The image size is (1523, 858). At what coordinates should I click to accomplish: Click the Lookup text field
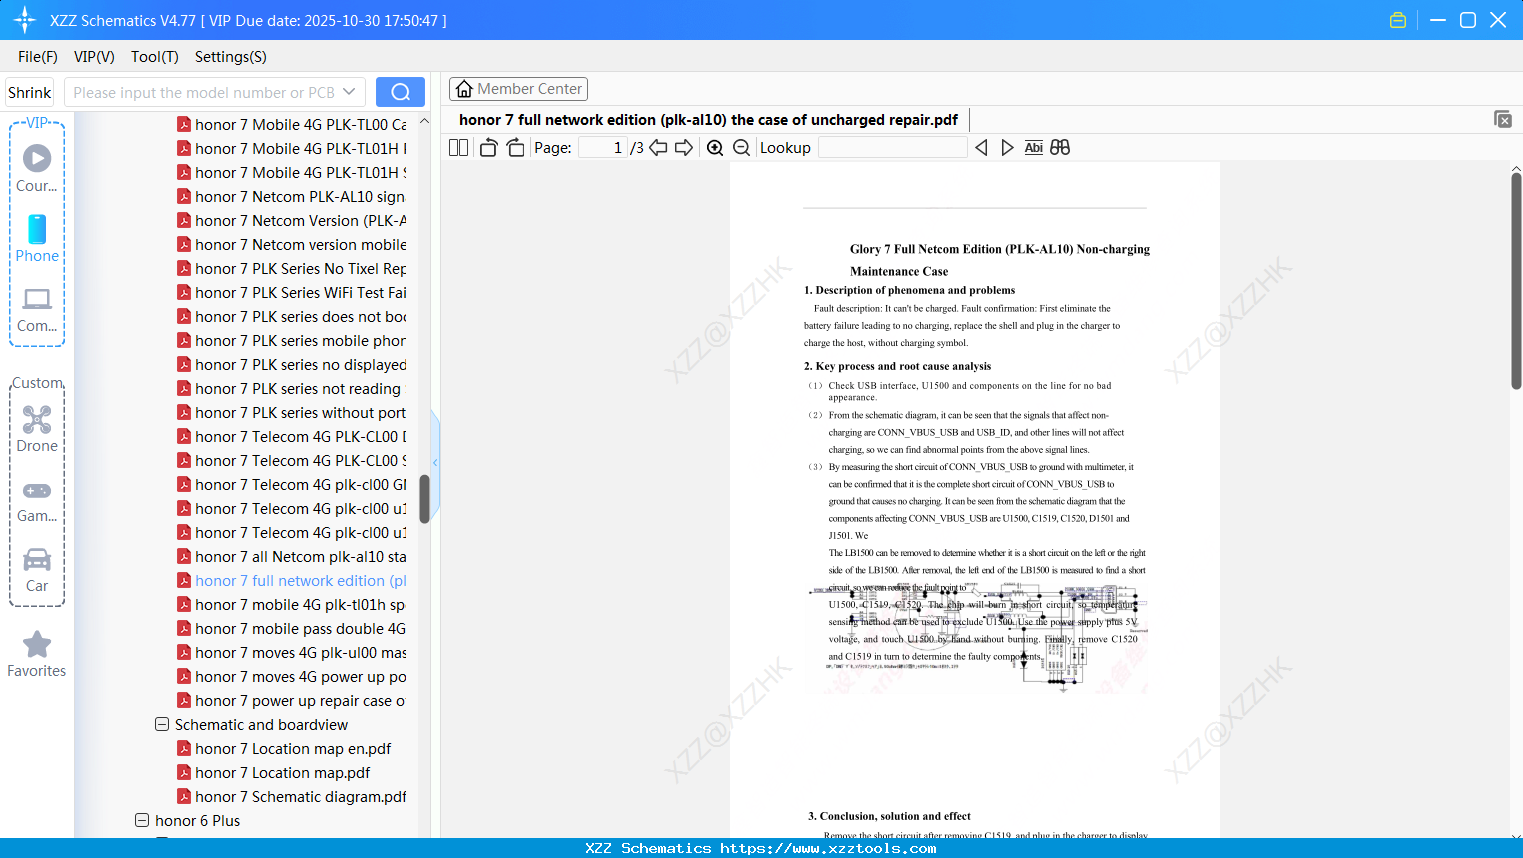point(892,147)
